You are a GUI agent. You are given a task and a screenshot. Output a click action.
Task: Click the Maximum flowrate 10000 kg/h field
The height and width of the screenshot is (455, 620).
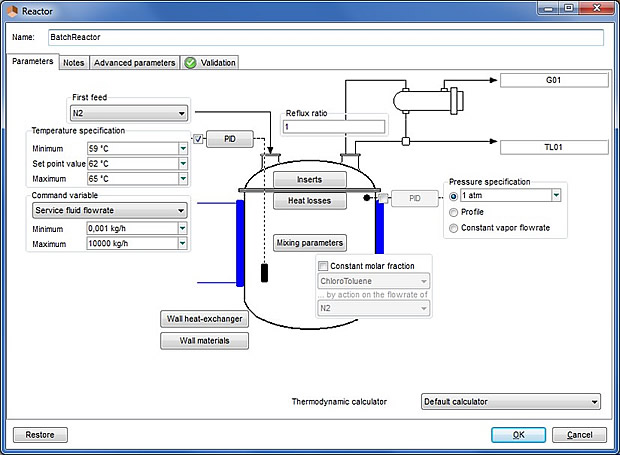[132, 243]
